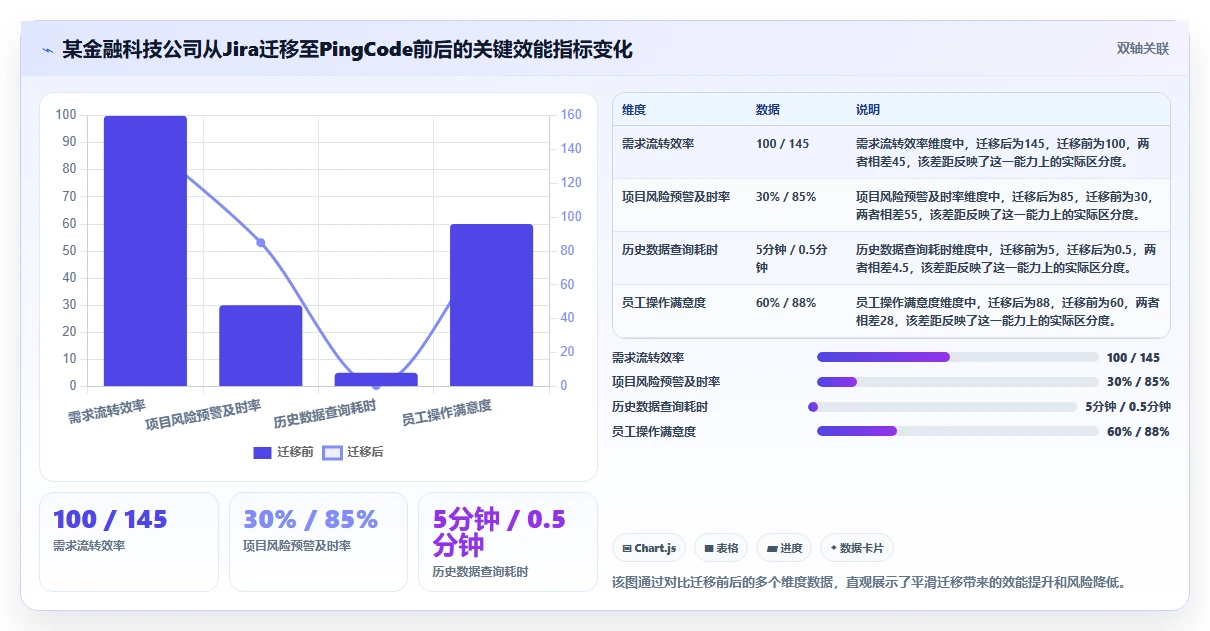Click table cell 历史数据查询耗时
Viewport: 1210px width, 631px height.
pos(670,250)
